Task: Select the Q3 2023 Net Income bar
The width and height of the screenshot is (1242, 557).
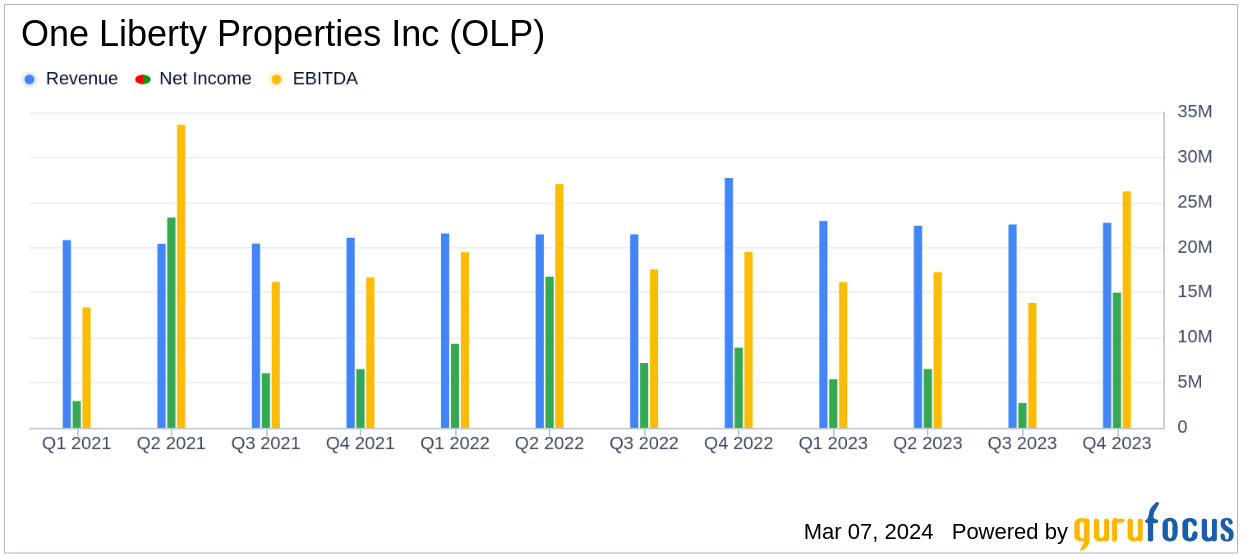Action: click(x=1022, y=415)
